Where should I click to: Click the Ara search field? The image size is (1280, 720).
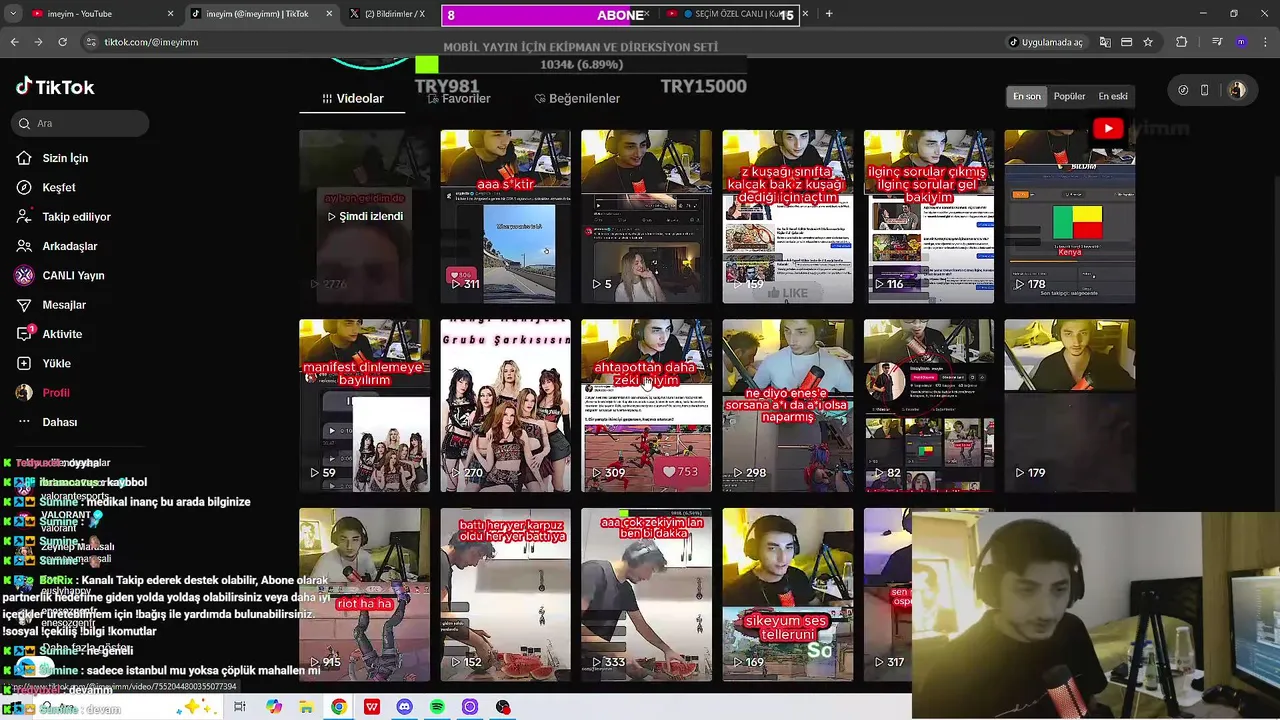tap(81, 123)
